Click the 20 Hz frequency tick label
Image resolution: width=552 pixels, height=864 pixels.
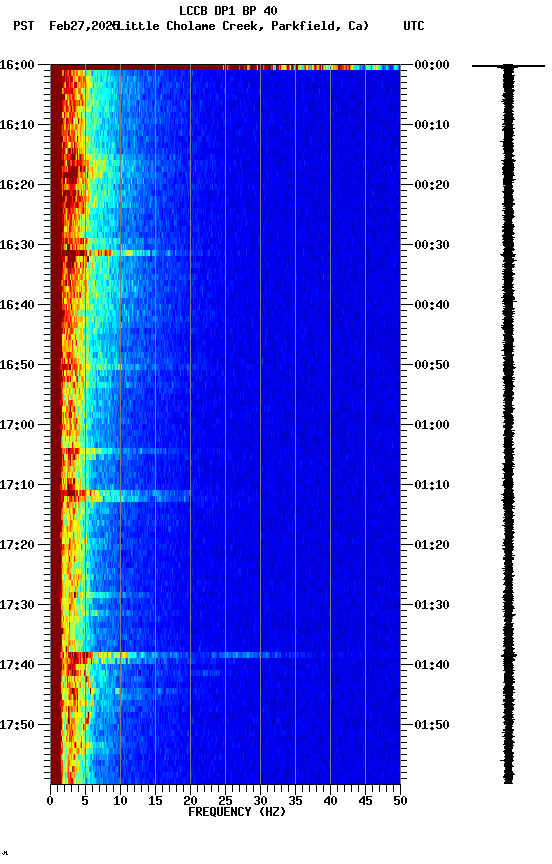(190, 801)
